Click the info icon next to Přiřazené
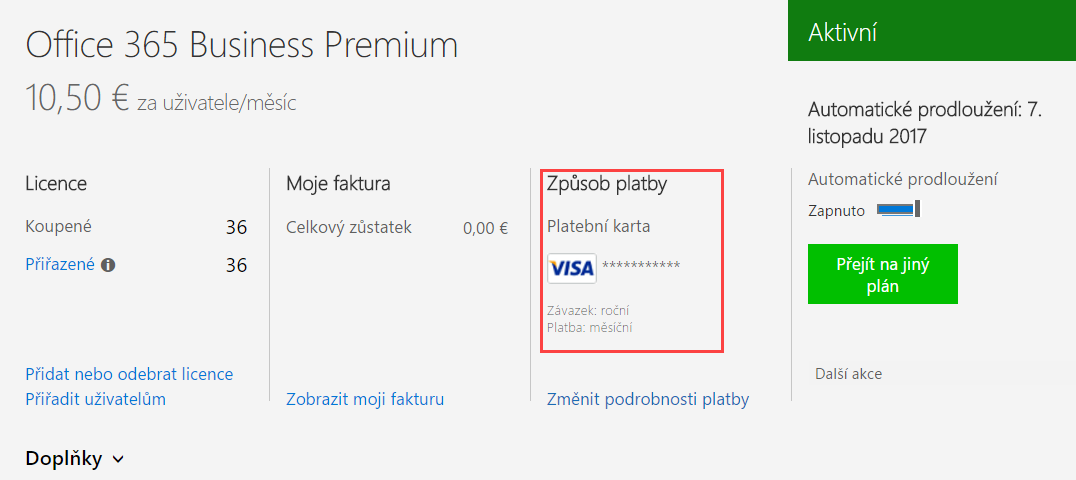This screenshot has height=480, width=1076. tap(108, 265)
